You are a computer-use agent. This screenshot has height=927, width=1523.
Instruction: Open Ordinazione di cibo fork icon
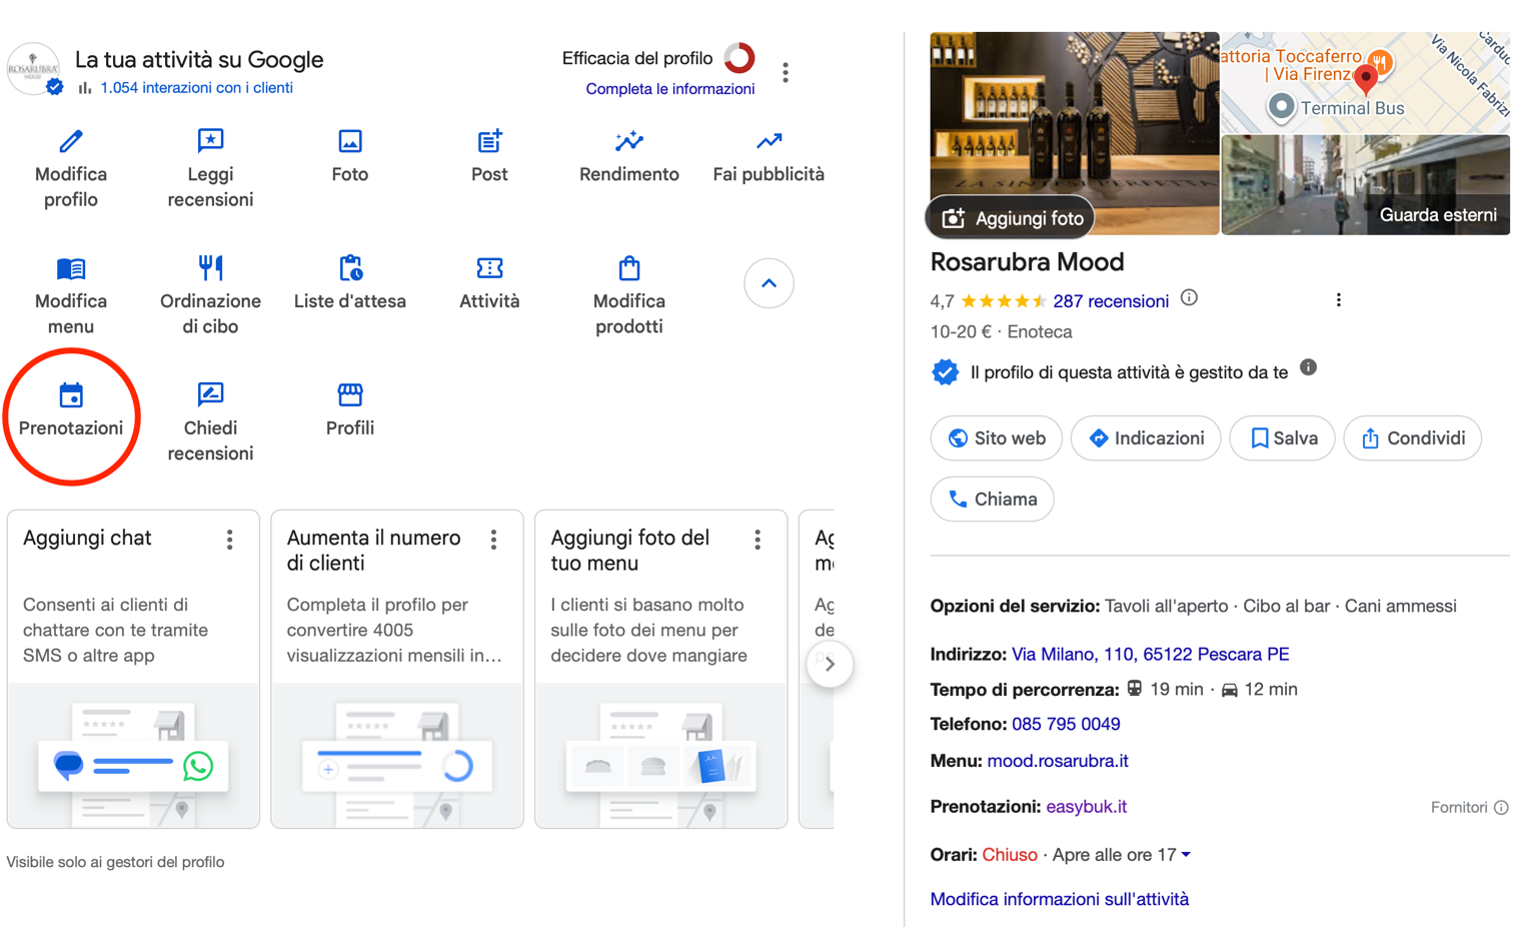(210, 268)
